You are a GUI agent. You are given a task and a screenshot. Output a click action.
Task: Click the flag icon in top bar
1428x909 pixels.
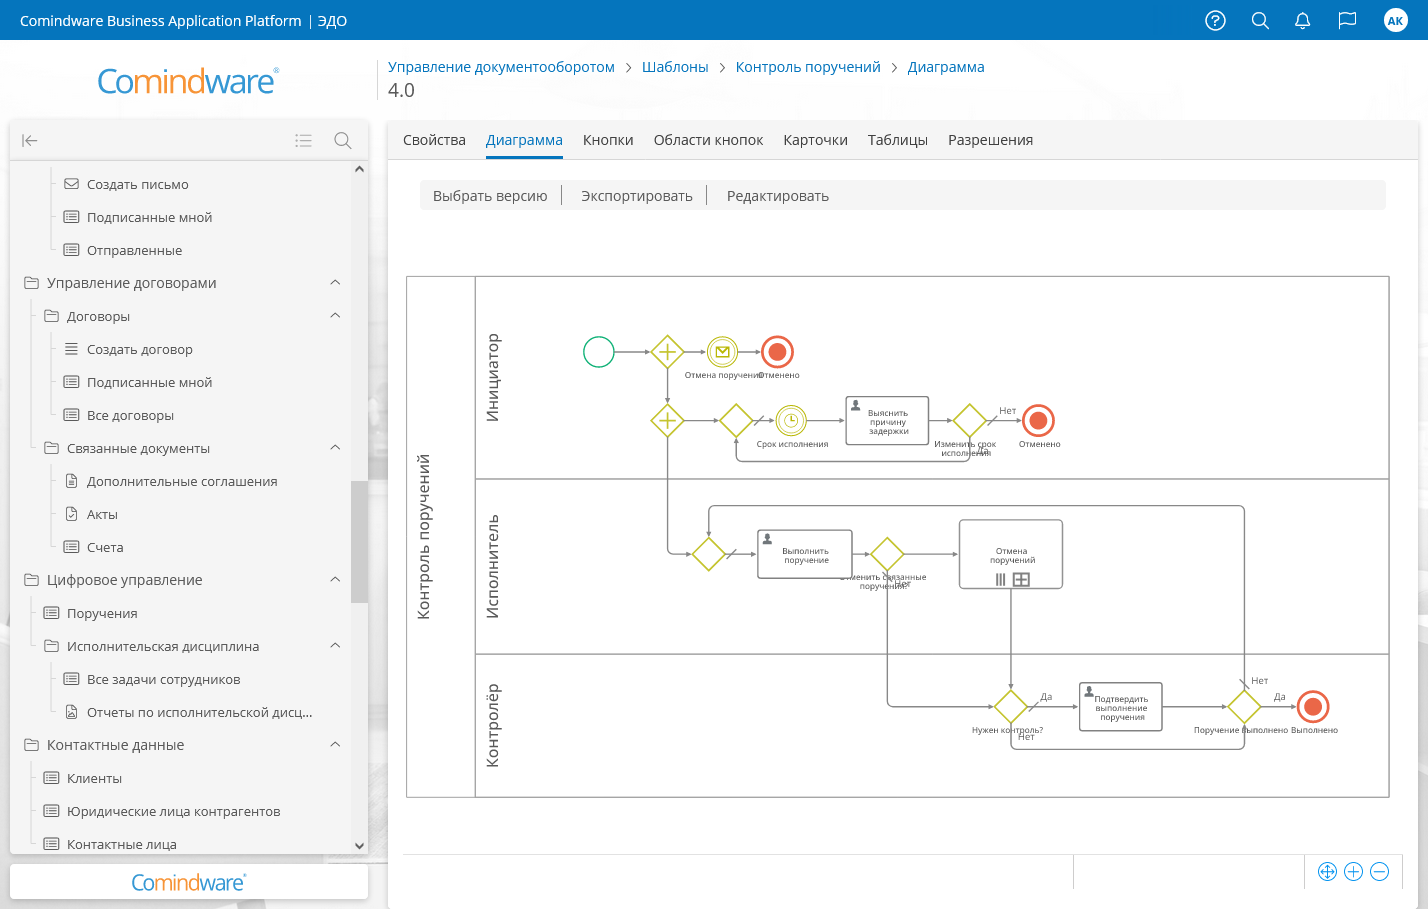pos(1348,20)
